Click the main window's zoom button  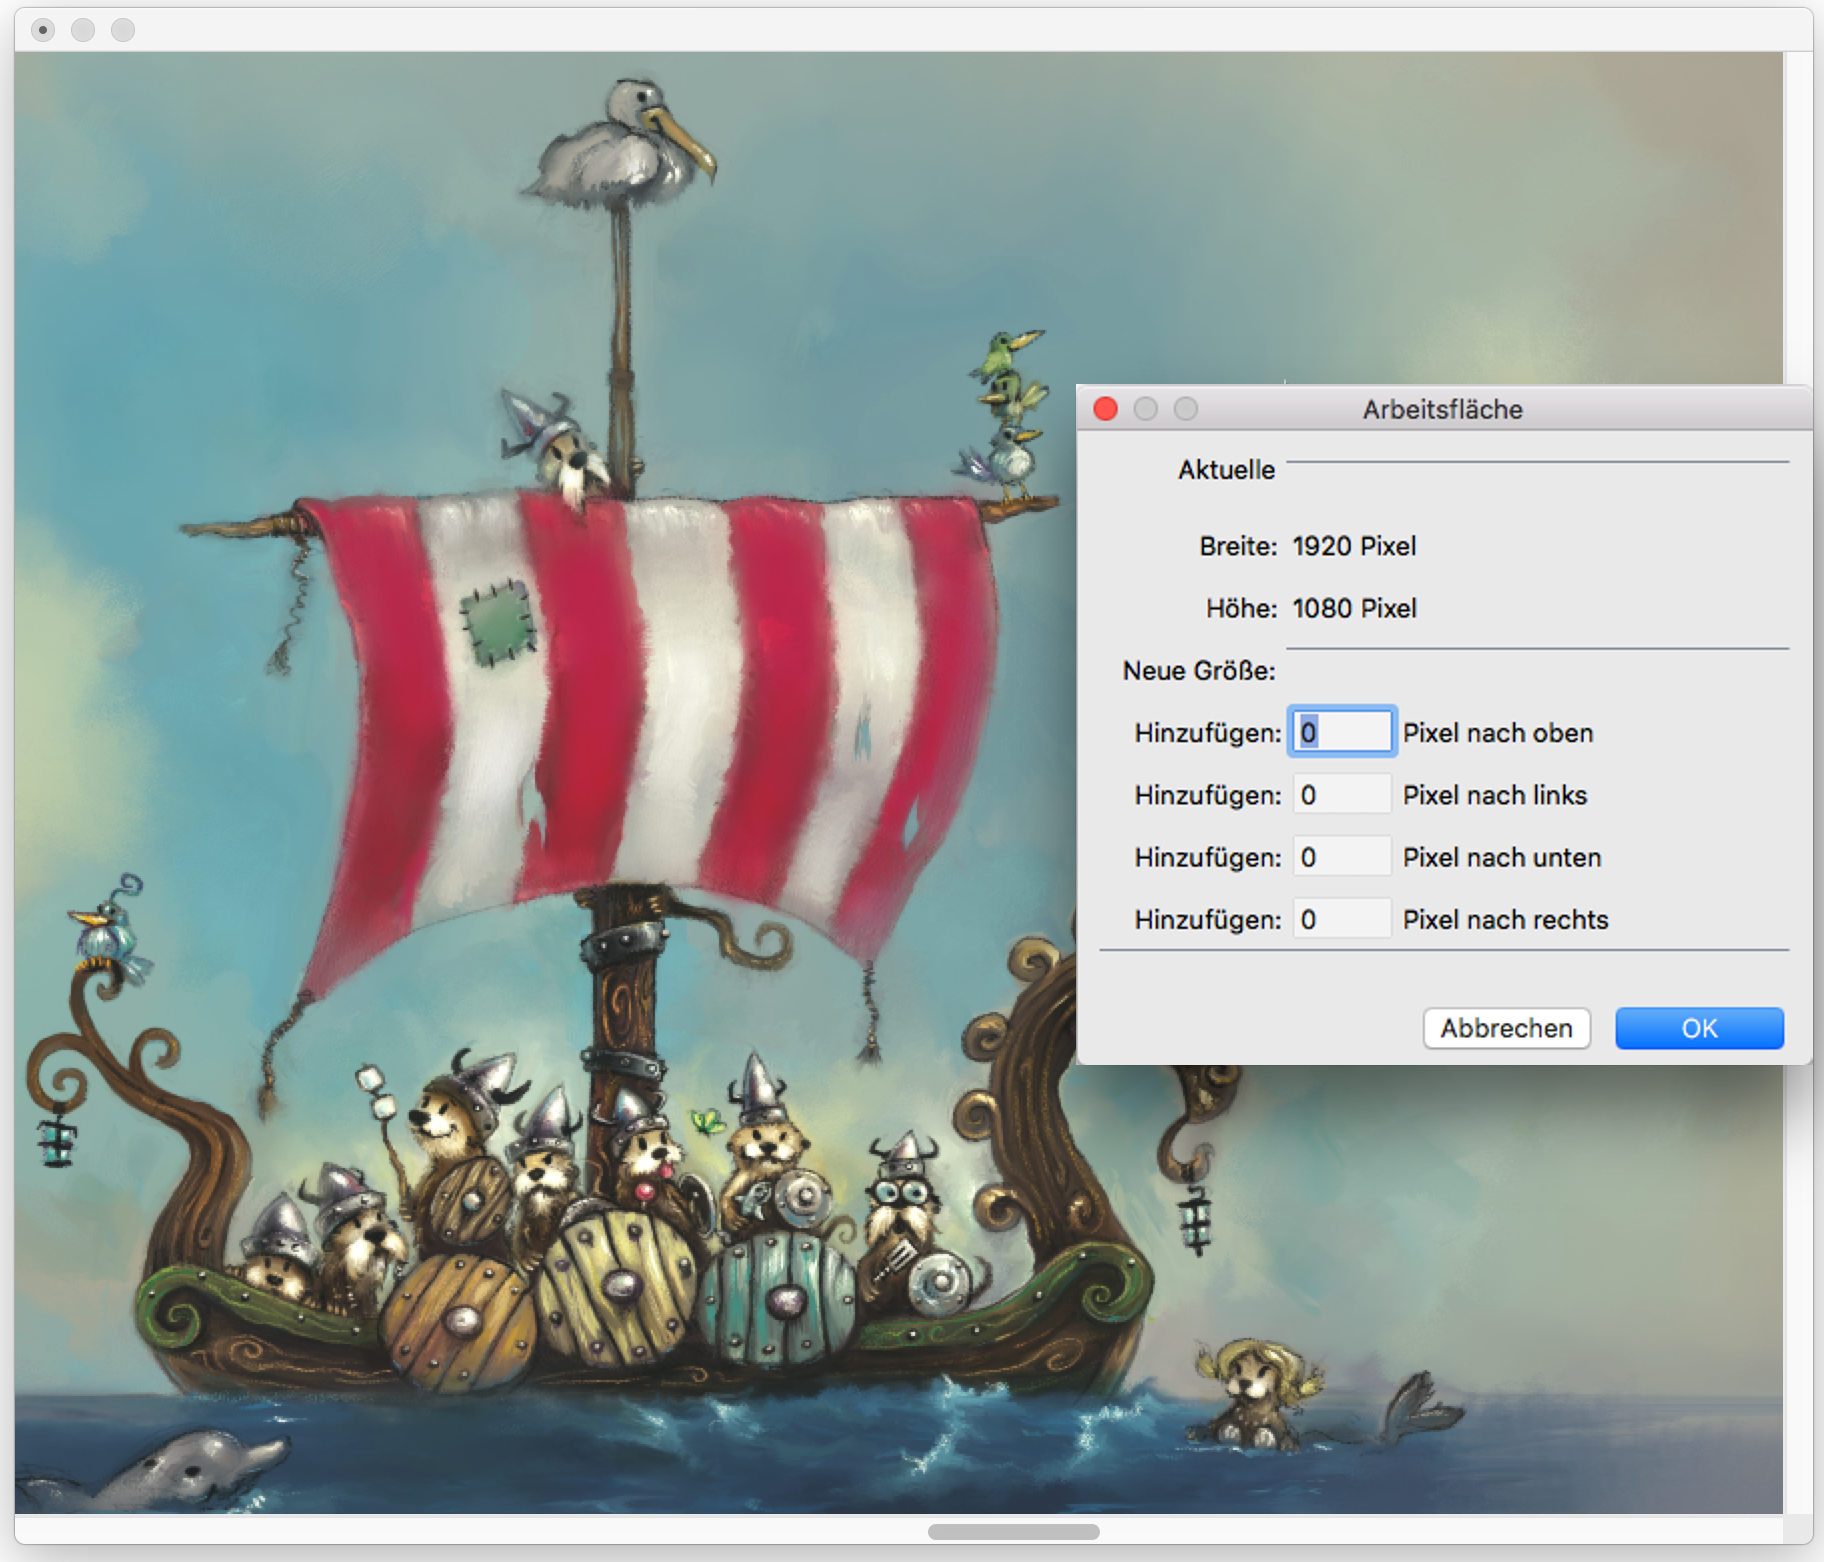(123, 30)
